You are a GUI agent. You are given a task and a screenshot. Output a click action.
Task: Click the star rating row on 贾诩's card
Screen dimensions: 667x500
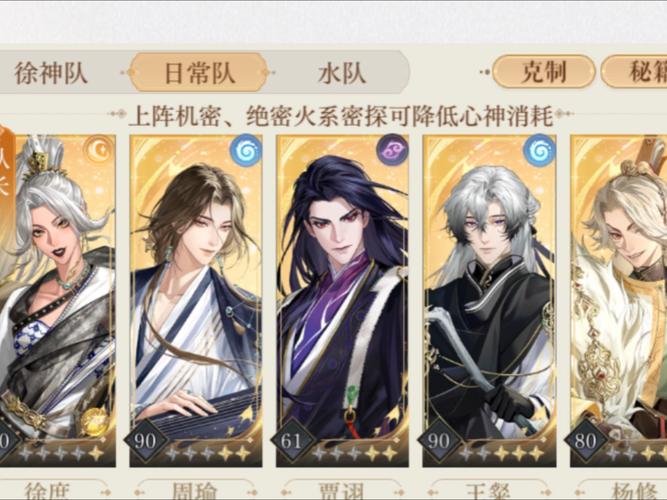coord(356,454)
